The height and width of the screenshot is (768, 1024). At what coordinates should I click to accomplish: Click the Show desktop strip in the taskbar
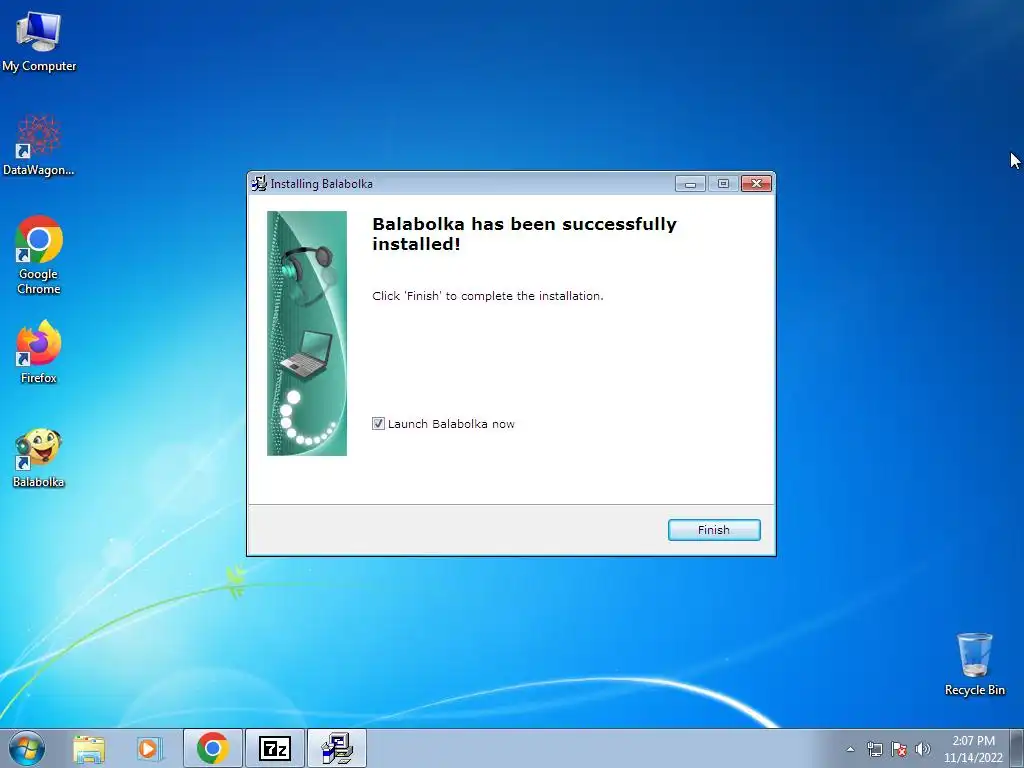[1017, 749]
